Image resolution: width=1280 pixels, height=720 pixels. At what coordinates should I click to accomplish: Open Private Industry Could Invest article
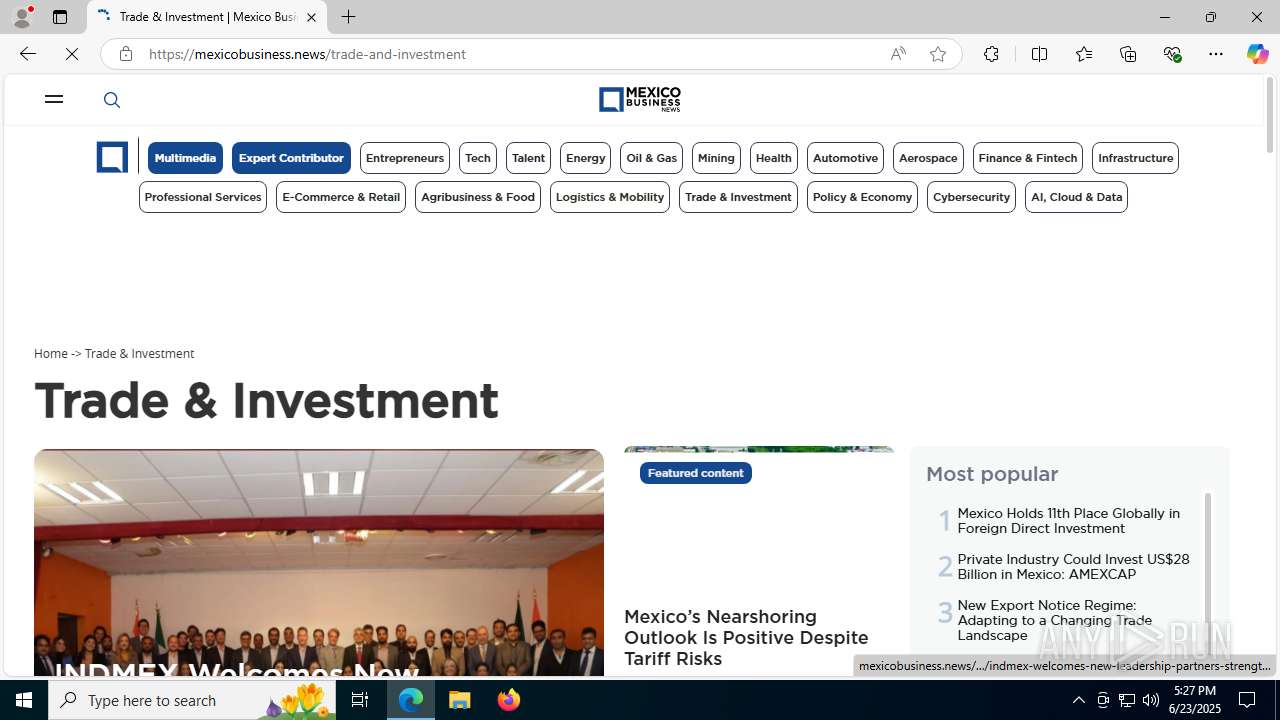point(1073,566)
